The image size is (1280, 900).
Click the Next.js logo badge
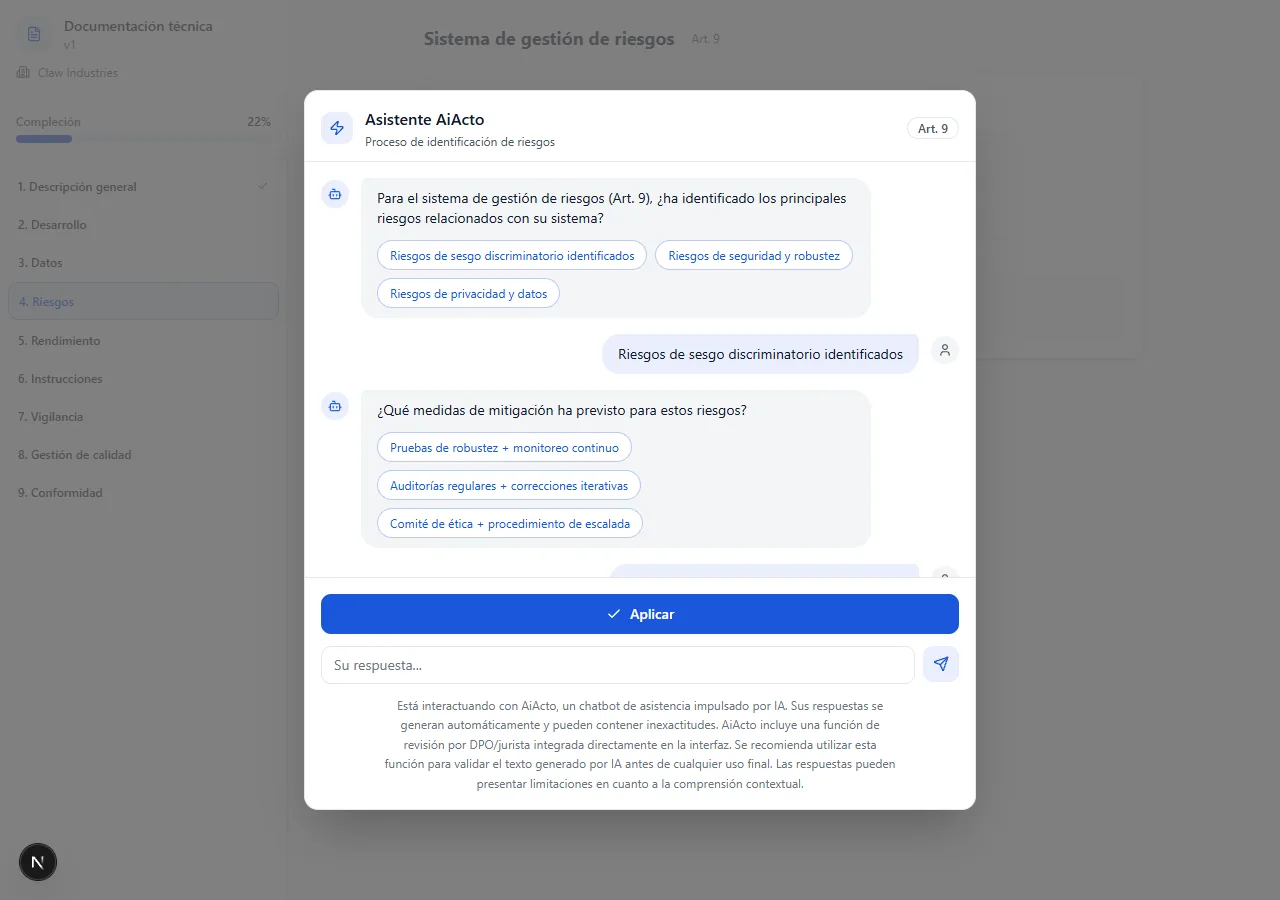[x=38, y=861]
